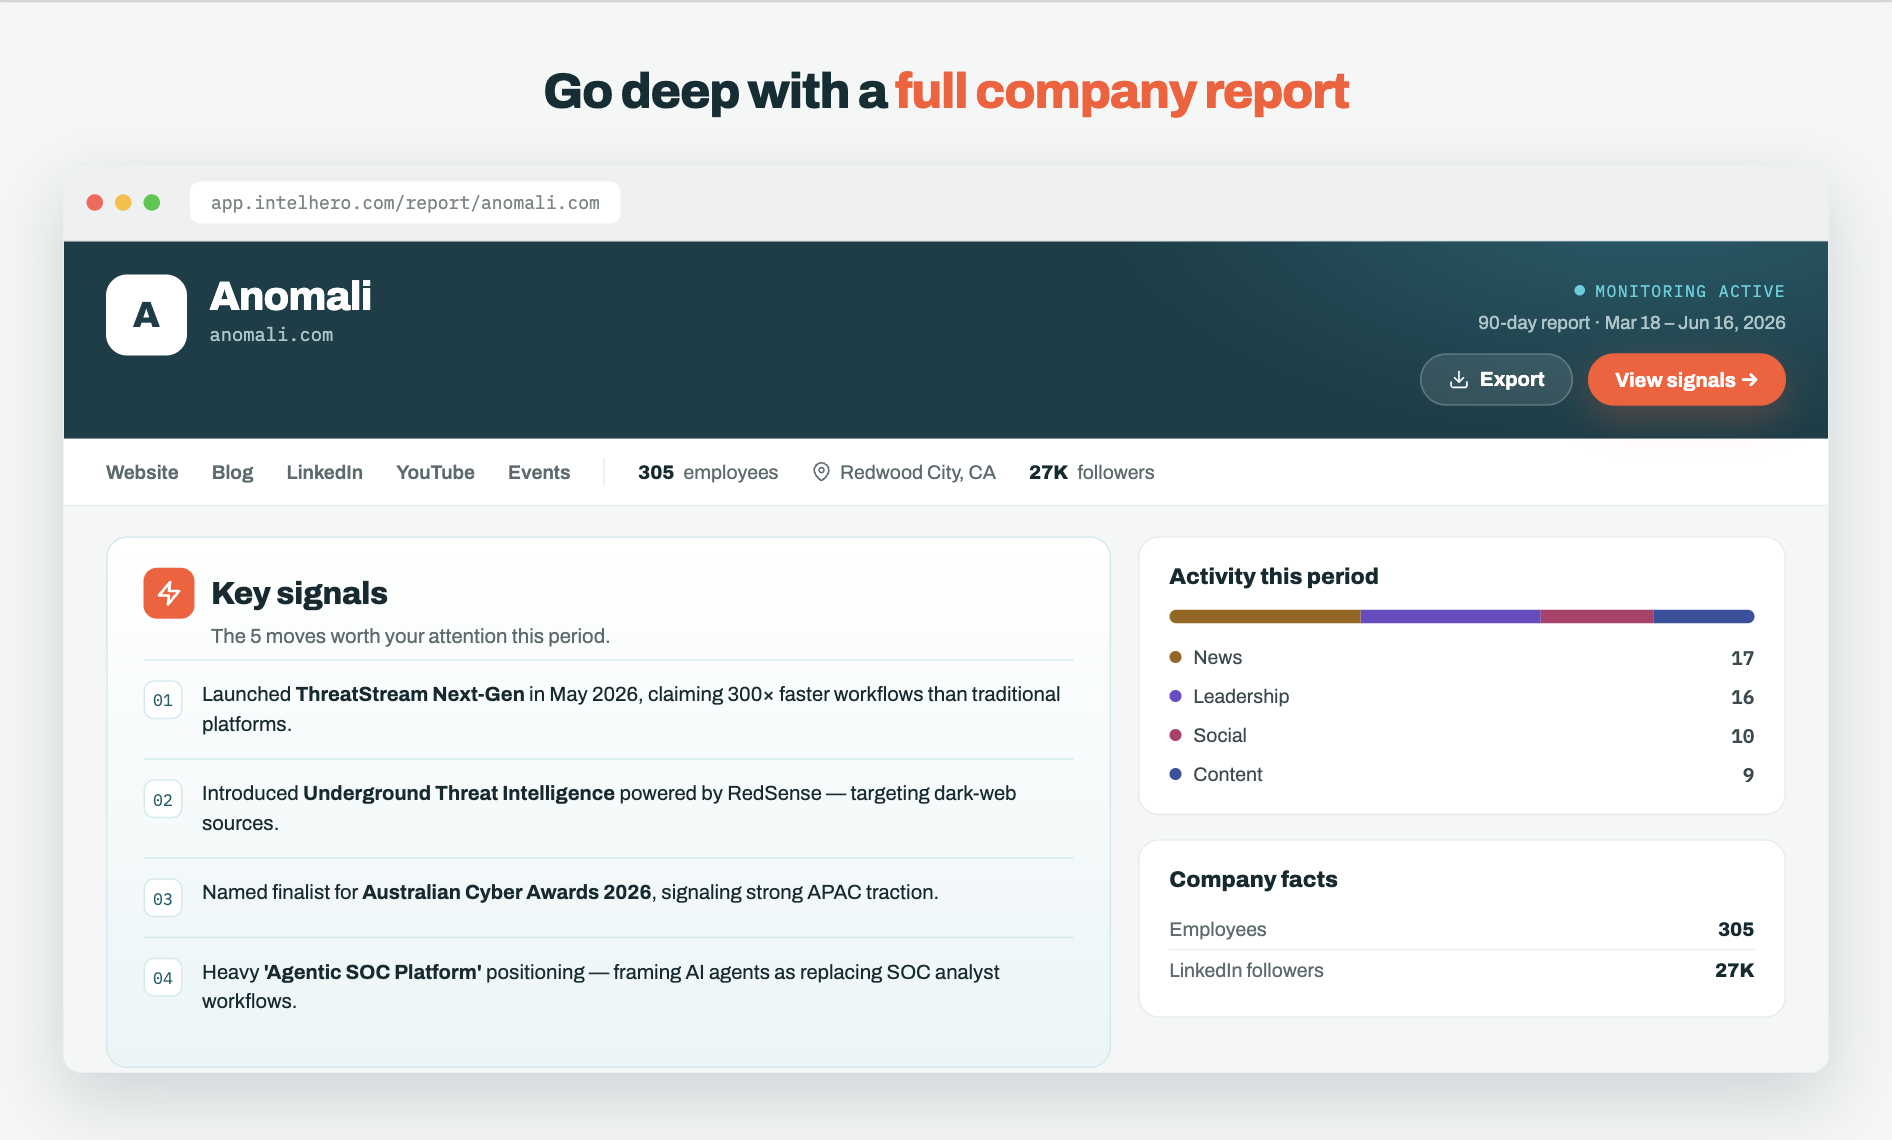
Task: Click the Leadership count 16
Action: point(1742,697)
